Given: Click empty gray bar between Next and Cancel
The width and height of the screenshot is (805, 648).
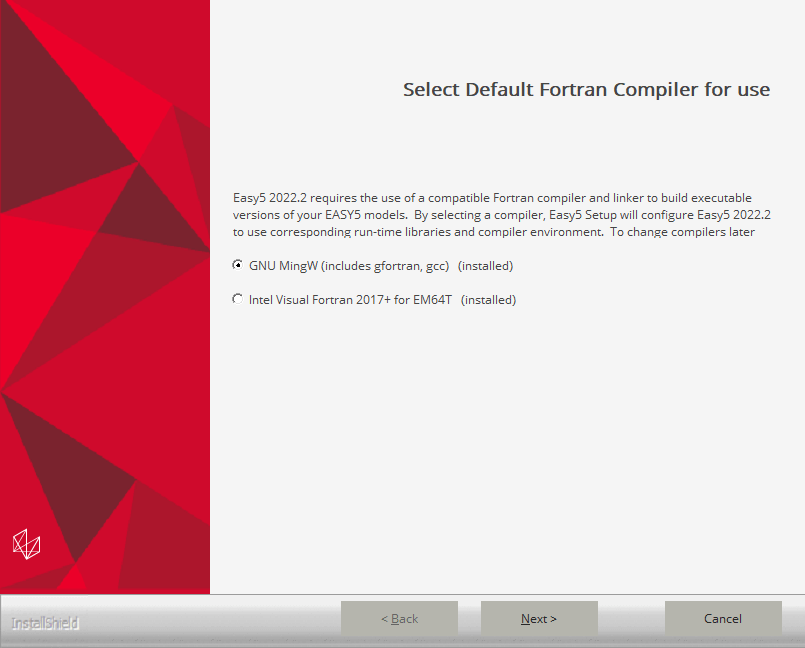Looking at the screenshot, I should [631, 619].
